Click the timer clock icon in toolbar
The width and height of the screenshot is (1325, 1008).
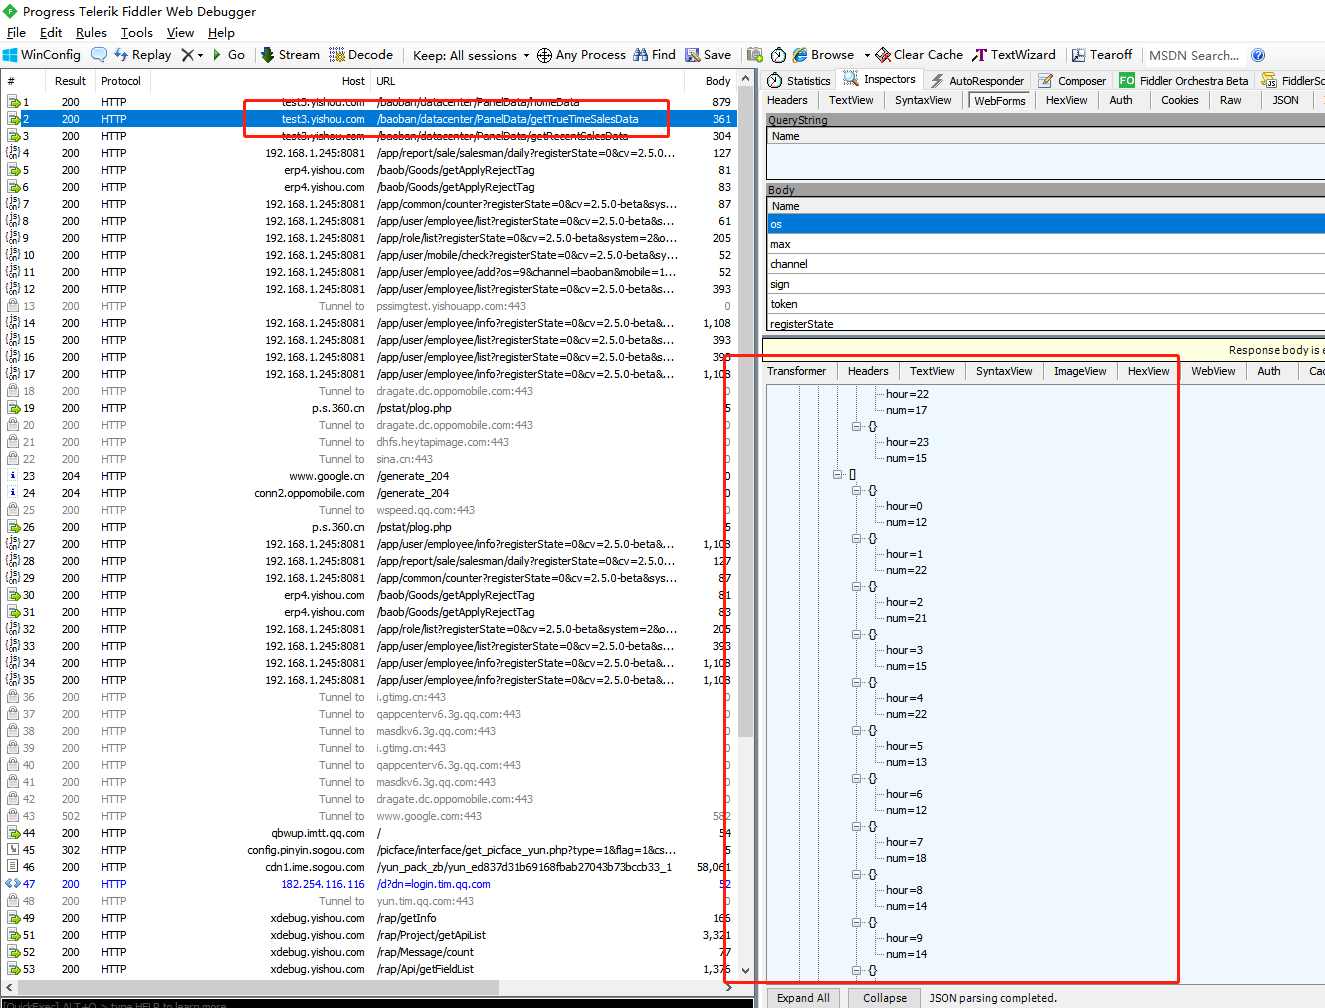pos(778,55)
